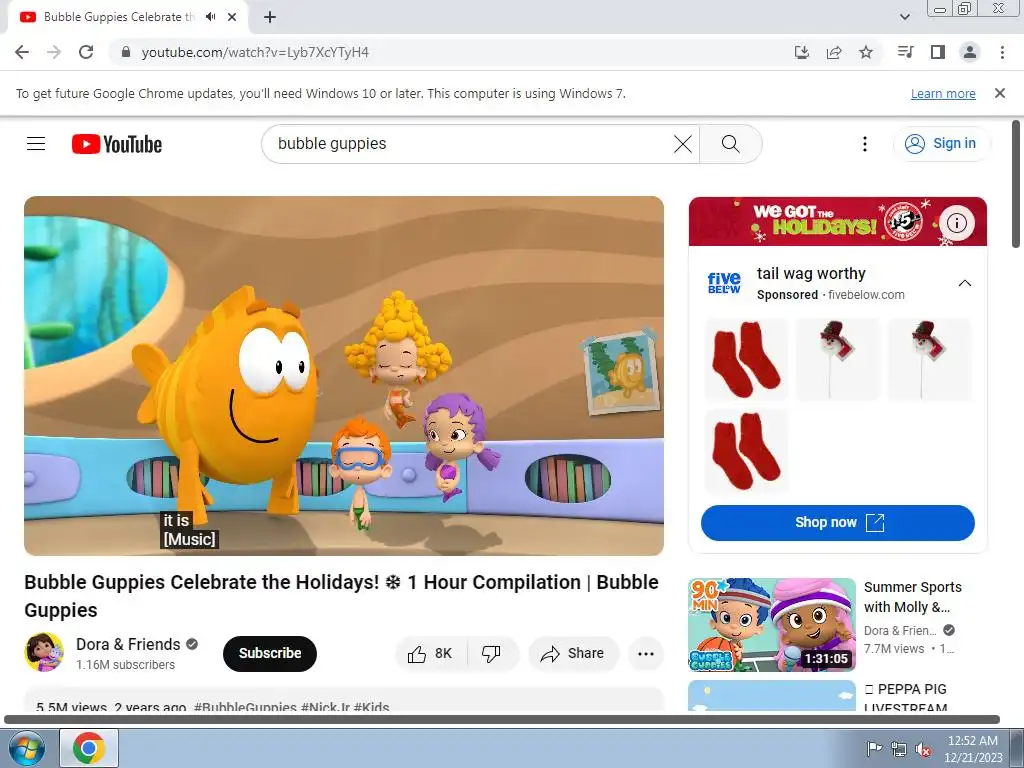This screenshot has height=768, width=1024.
Task: Open tab search dropdown arrow
Action: (x=904, y=17)
